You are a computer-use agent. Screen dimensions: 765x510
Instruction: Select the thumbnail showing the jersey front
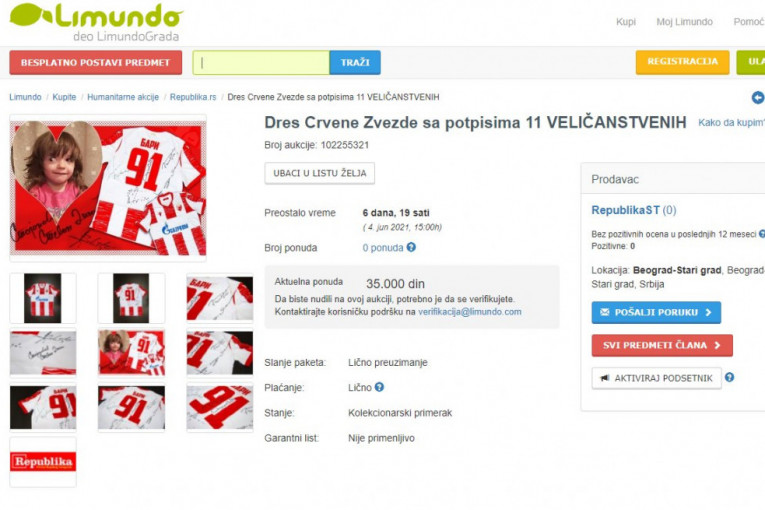(43, 298)
